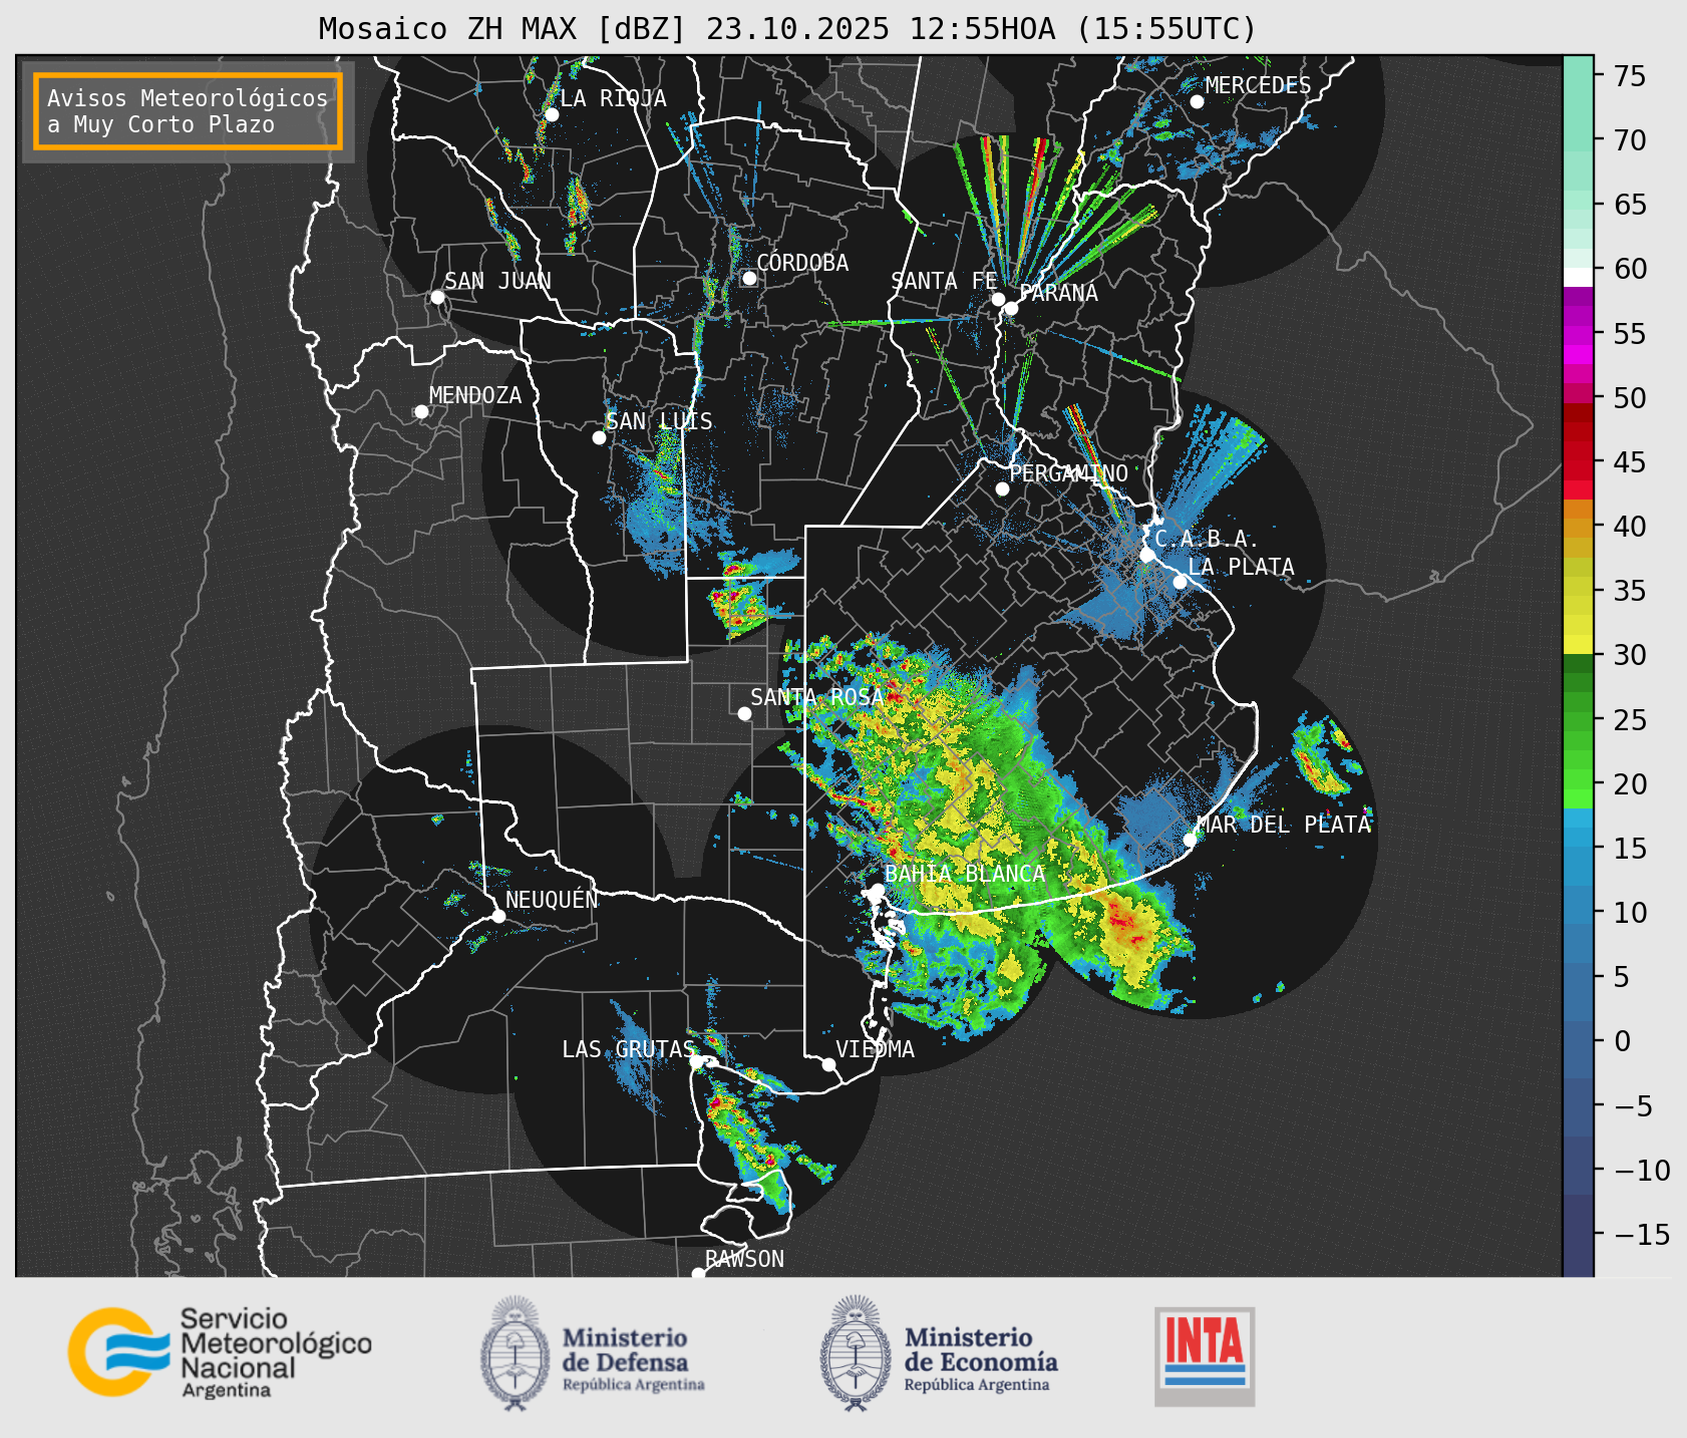This screenshot has height=1438, width=1687.
Task: Open the Avisos Meteorológicos a Muy Corto Plazo box
Action: pyautogui.click(x=188, y=111)
